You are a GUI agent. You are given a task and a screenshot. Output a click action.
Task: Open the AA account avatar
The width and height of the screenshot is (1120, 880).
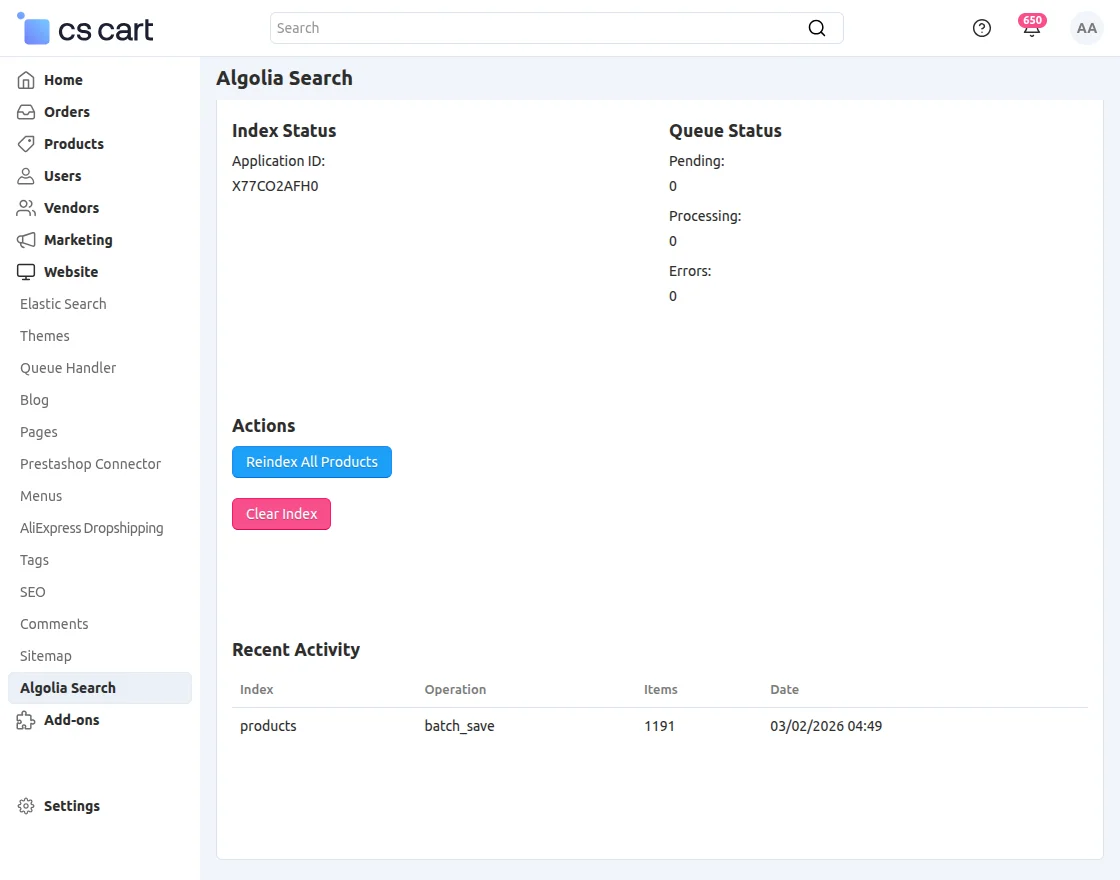pos(1086,28)
